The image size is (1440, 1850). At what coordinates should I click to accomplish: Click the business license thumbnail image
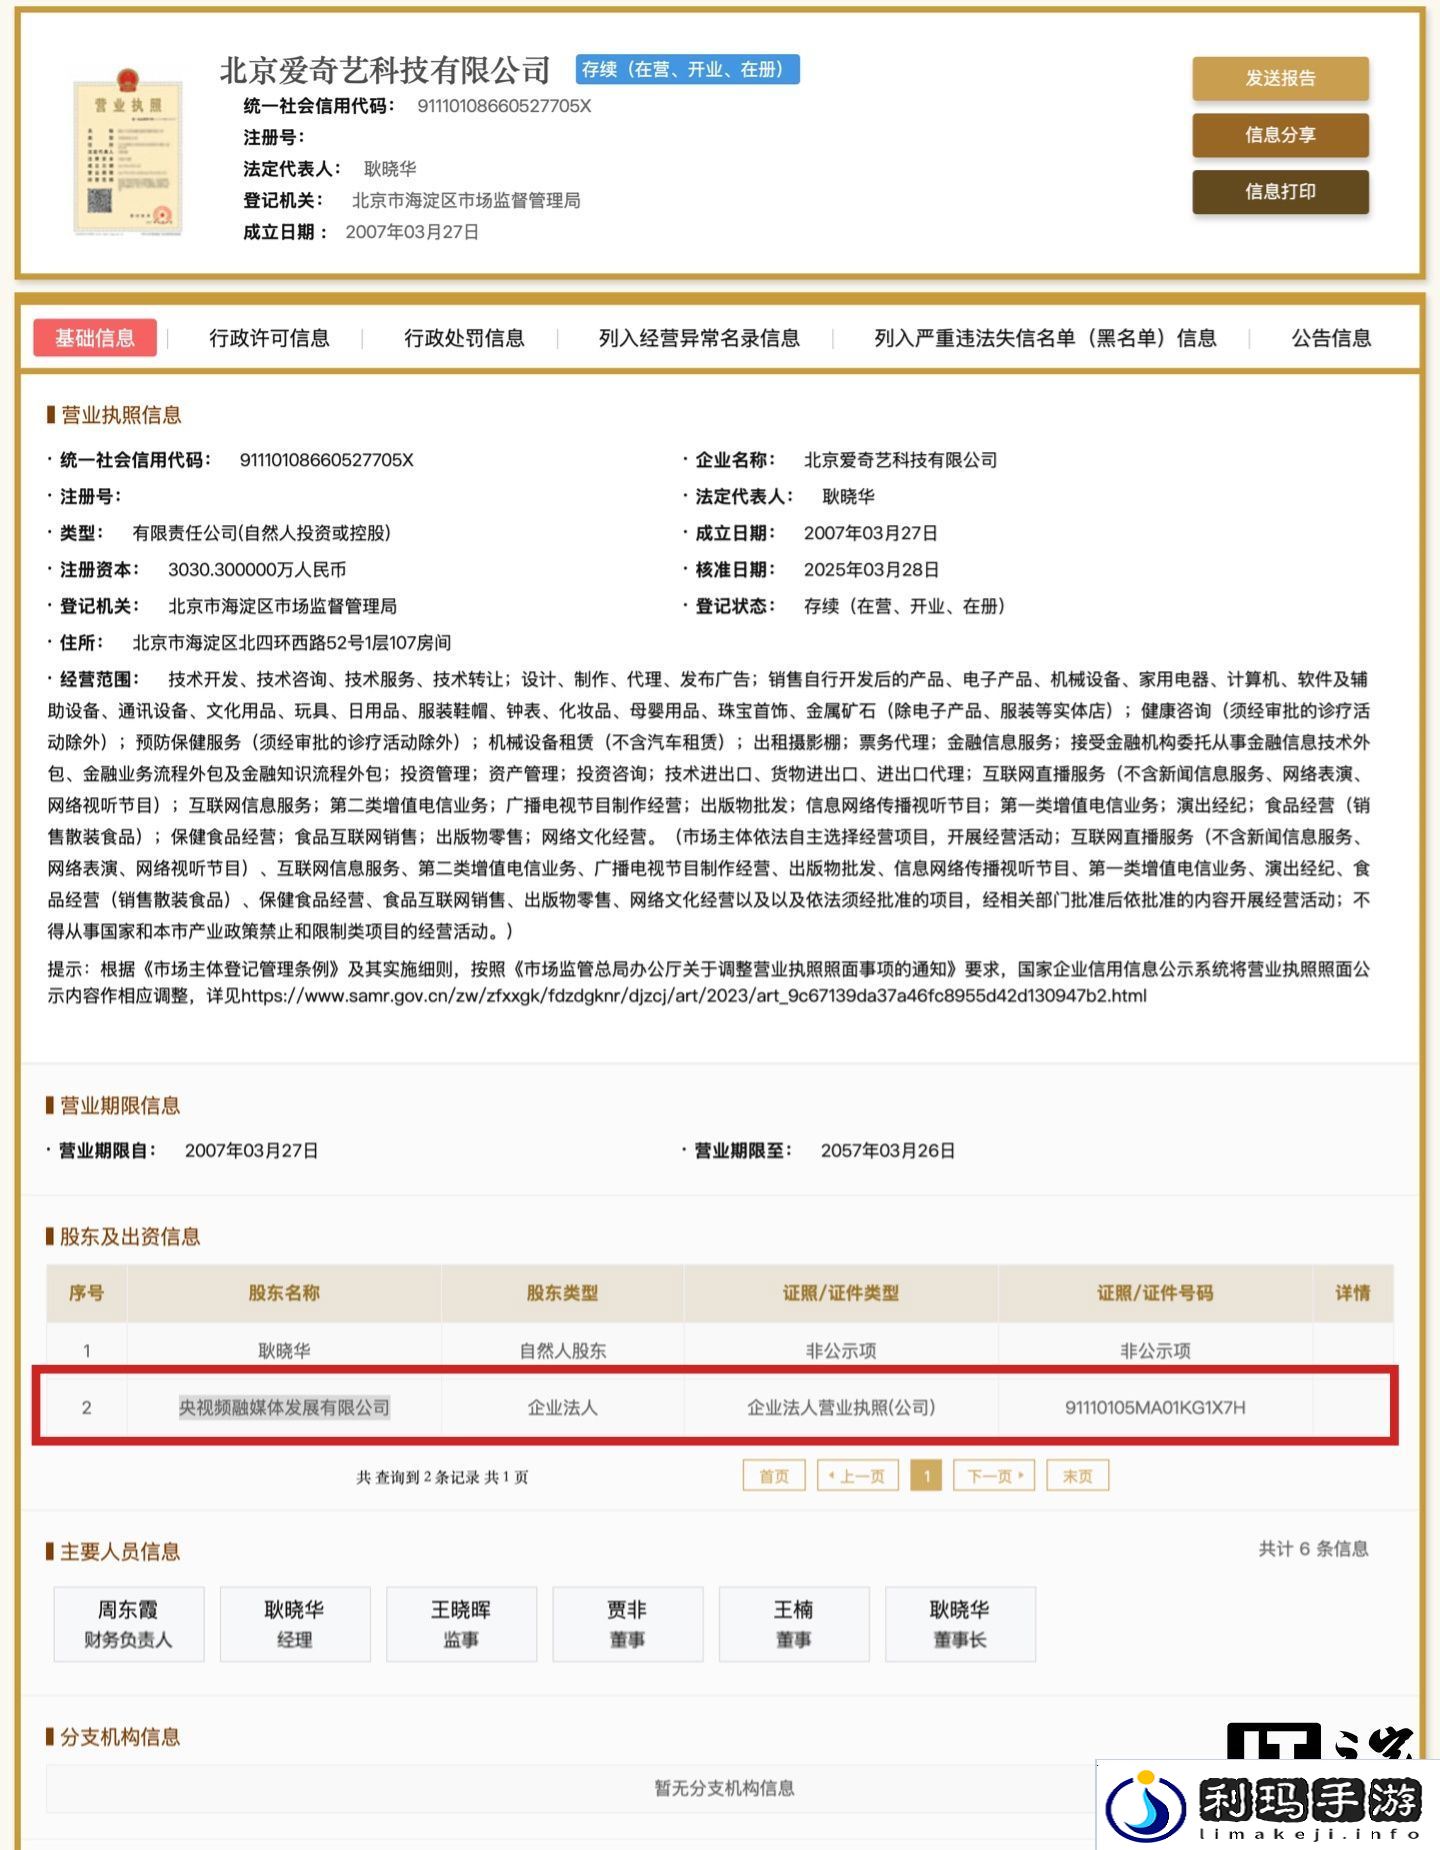point(128,152)
